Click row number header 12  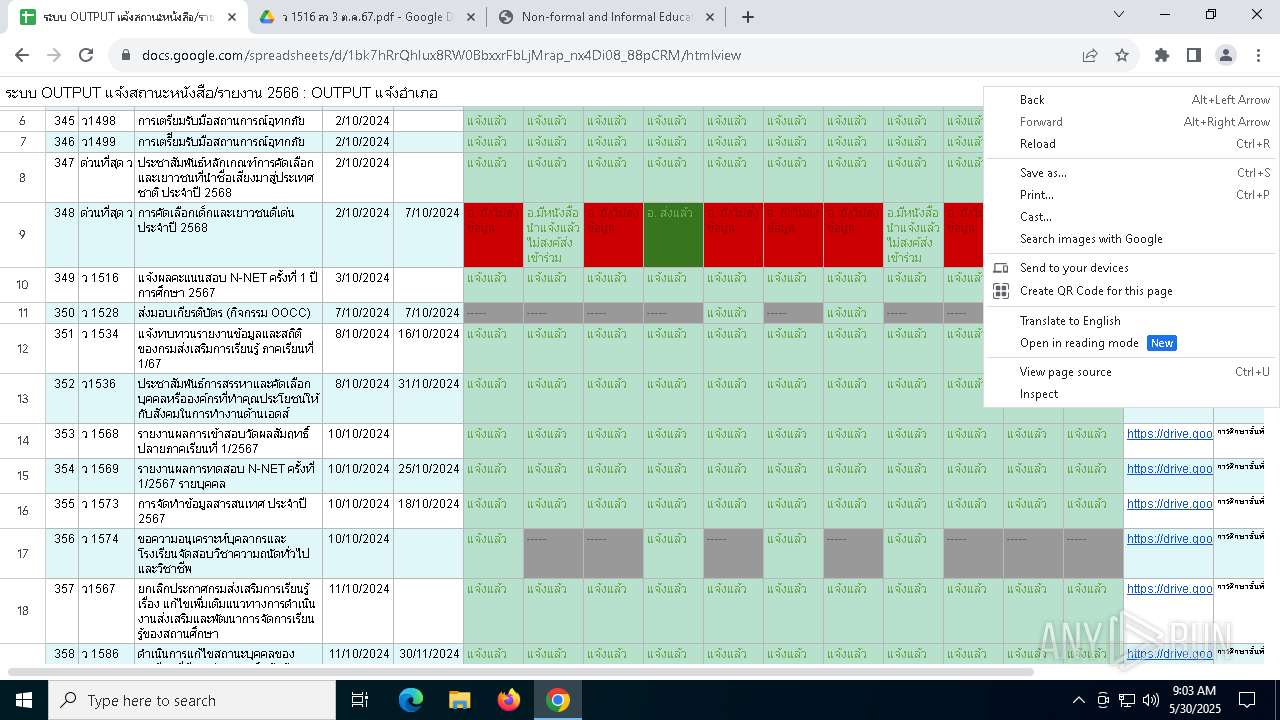tap(23, 348)
